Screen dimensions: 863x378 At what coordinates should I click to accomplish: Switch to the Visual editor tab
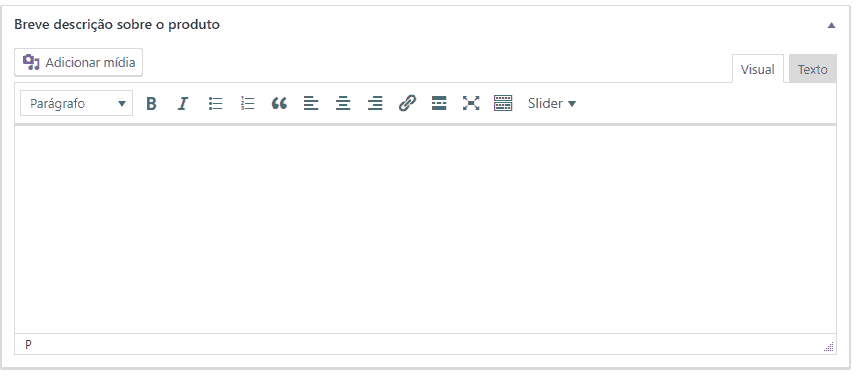pos(757,69)
